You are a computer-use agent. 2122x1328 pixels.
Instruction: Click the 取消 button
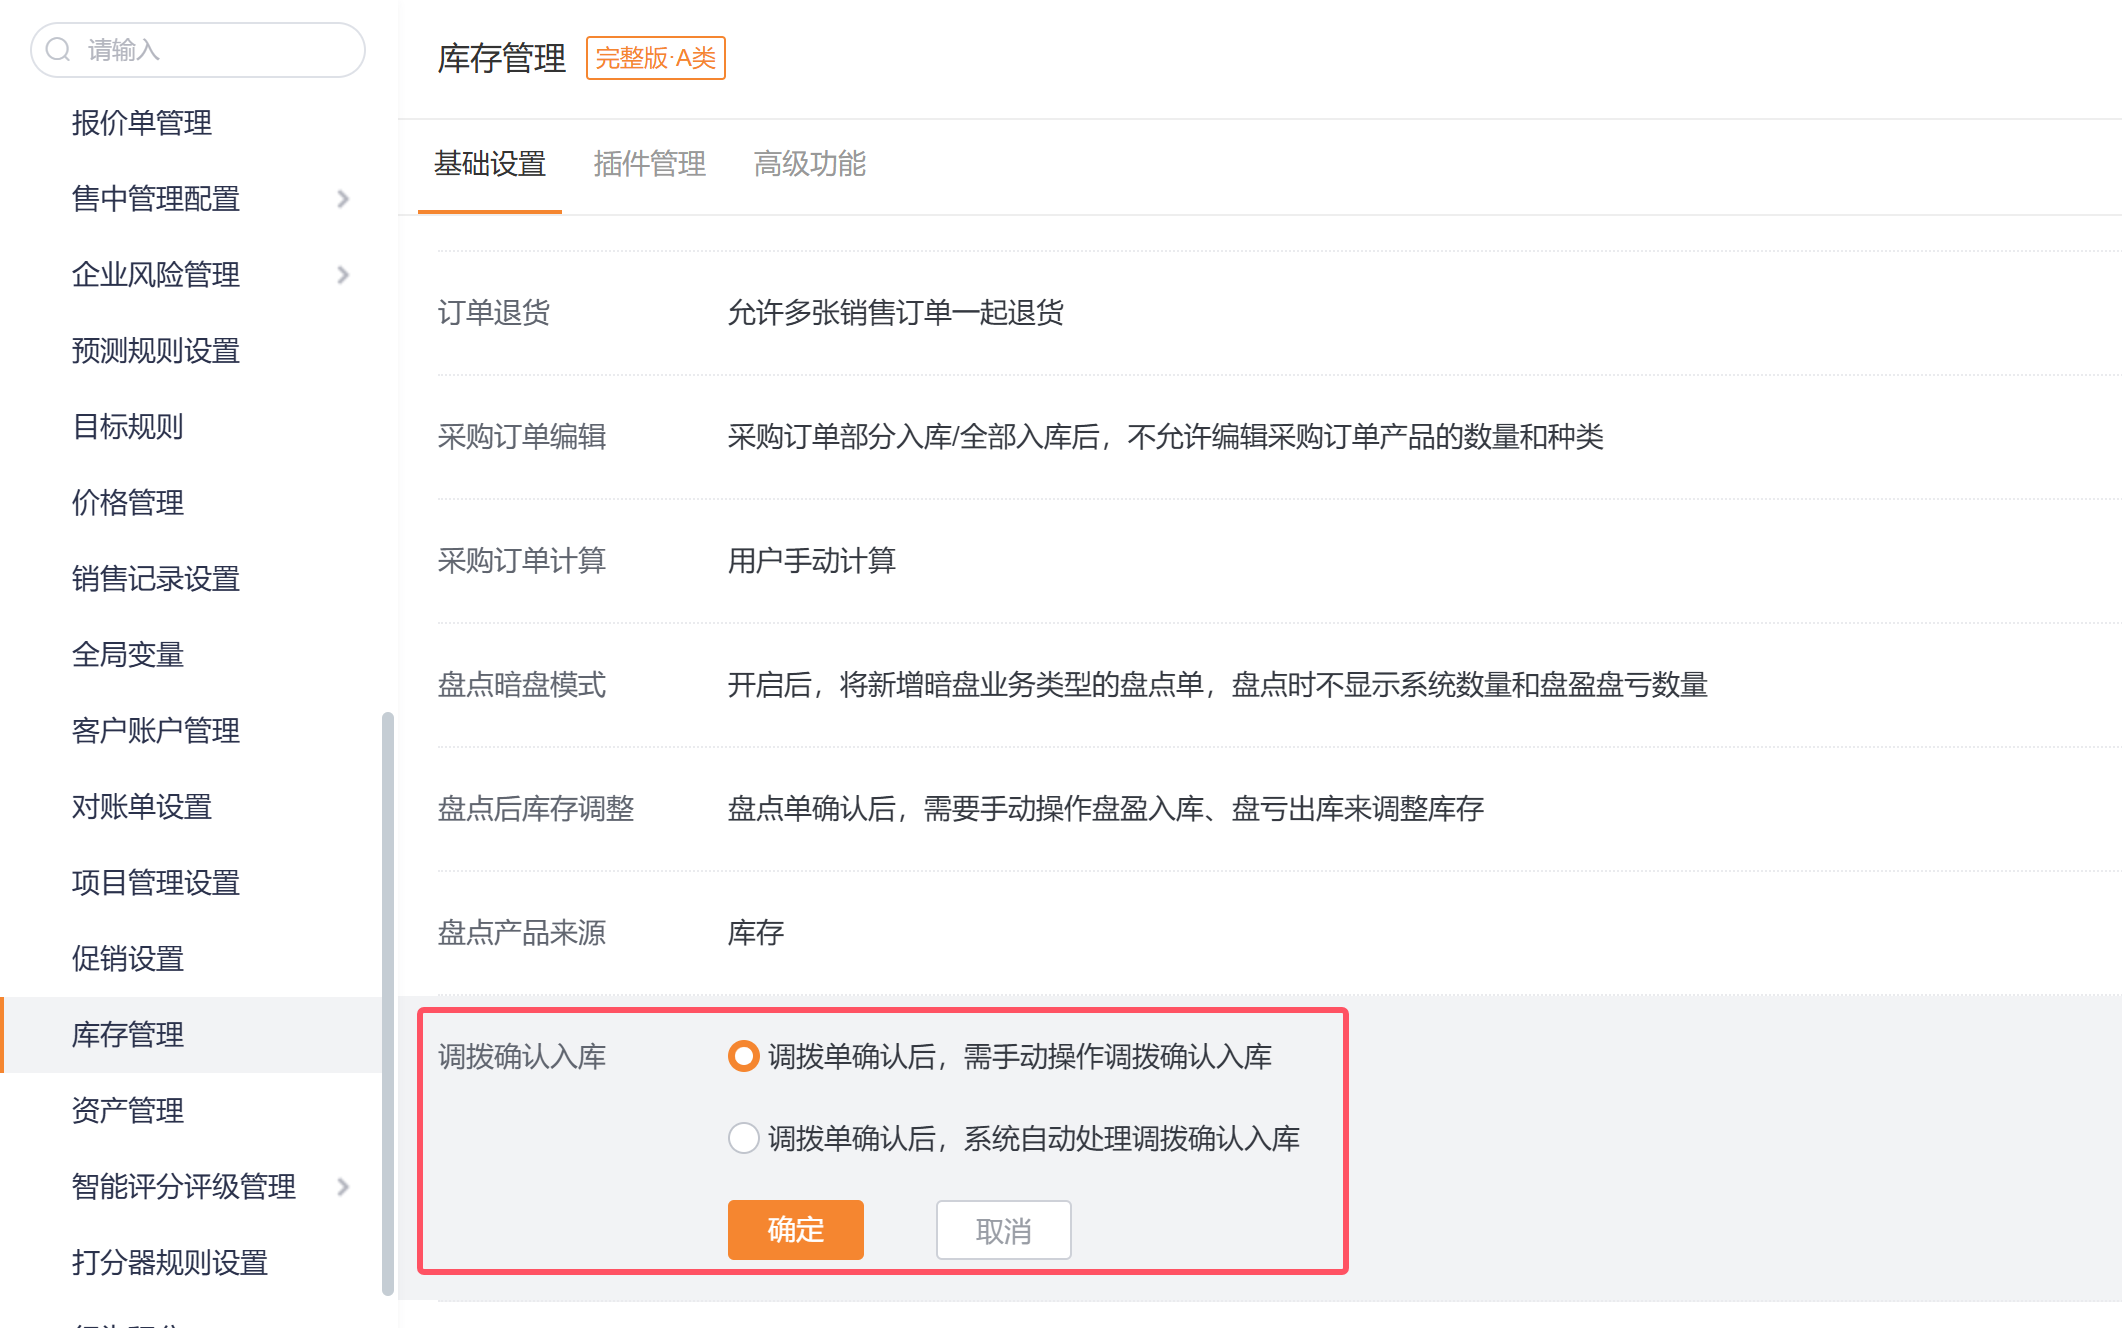(x=1003, y=1230)
